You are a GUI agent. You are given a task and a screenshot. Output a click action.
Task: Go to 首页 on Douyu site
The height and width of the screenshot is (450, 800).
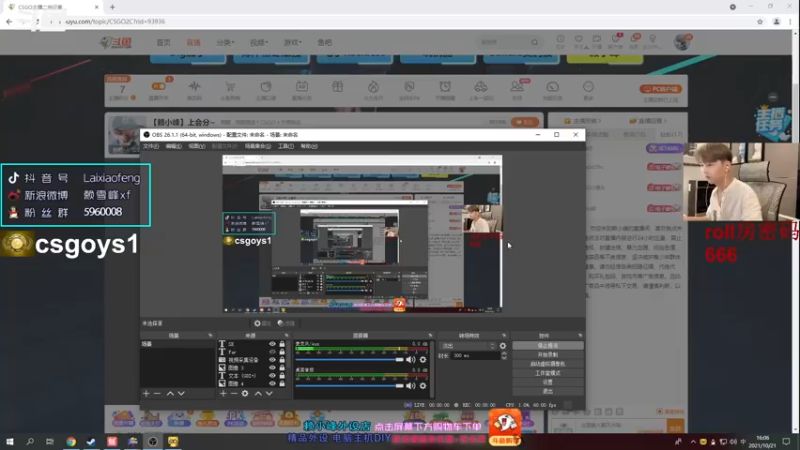click(164, 43)
